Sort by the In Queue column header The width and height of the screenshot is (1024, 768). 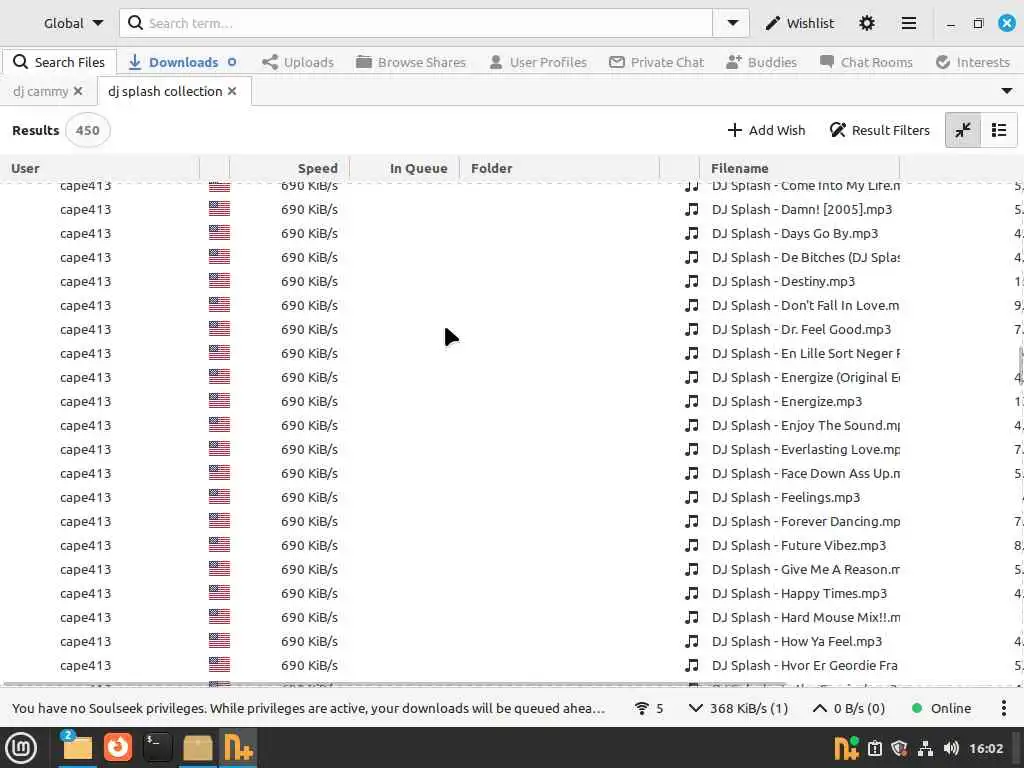404,168
